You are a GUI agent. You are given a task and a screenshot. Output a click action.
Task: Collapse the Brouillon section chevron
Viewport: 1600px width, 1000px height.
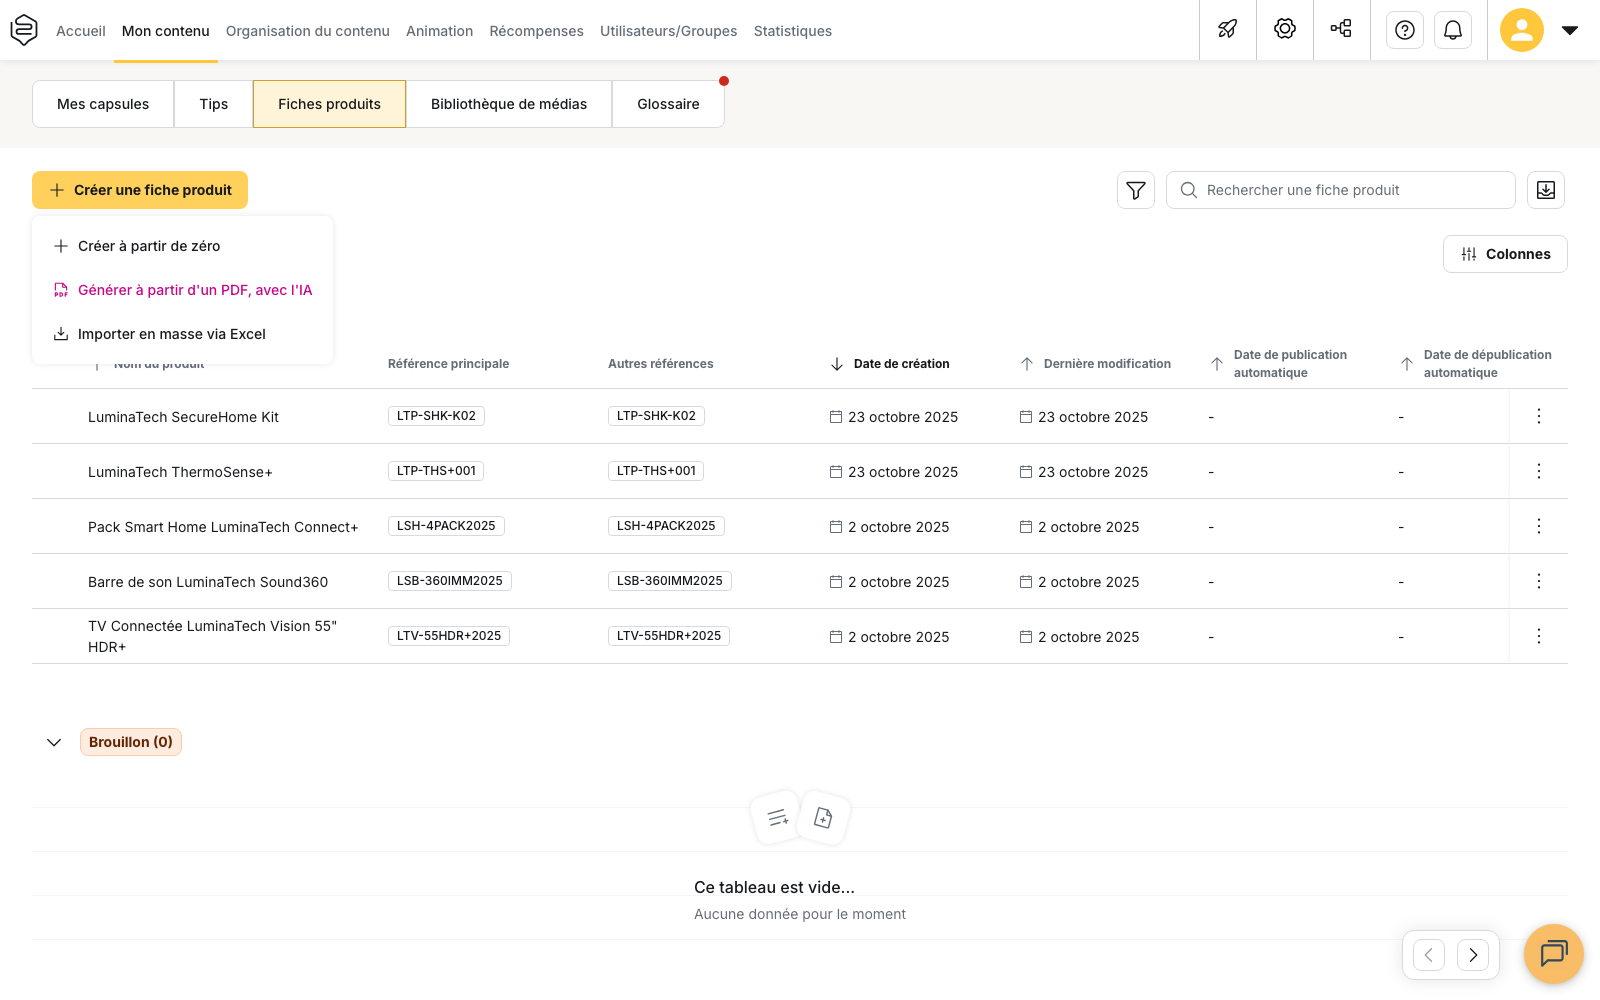pyautogui.click(x=54, y=742)
